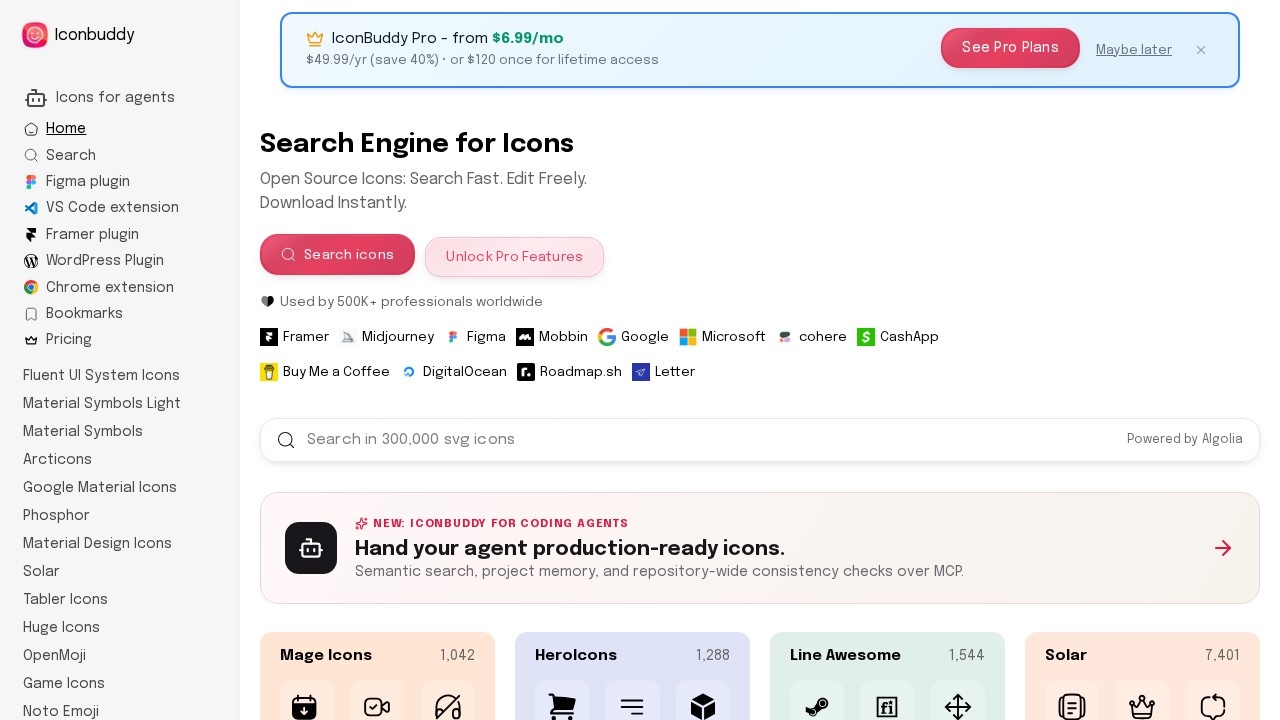The height and width of the screenshot is (720, 1280).
Task: Click the HeroIcons cube icon
Action: 703,707
